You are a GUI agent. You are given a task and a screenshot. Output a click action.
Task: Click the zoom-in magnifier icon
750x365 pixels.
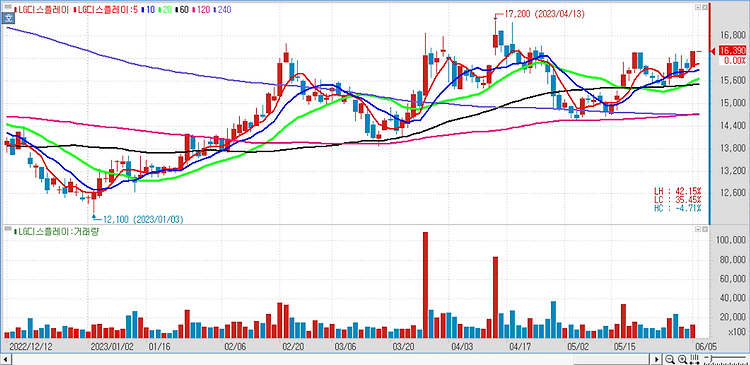682,359
